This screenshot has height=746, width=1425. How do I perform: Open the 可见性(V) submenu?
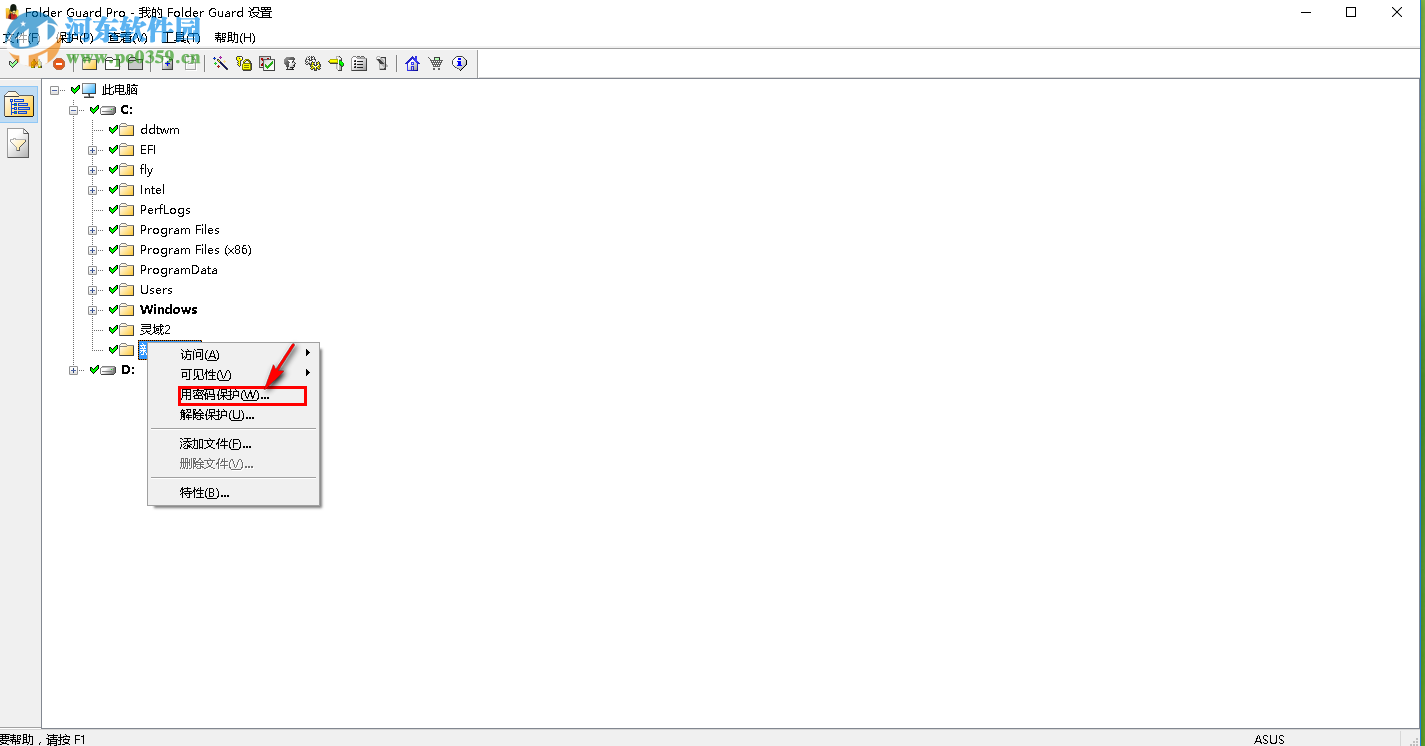coord(234,374)
